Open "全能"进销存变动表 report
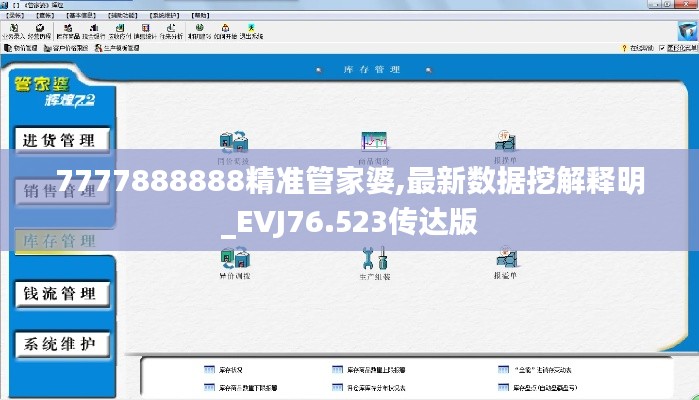Viewport: 699px width, 400px height. [543, 370]
